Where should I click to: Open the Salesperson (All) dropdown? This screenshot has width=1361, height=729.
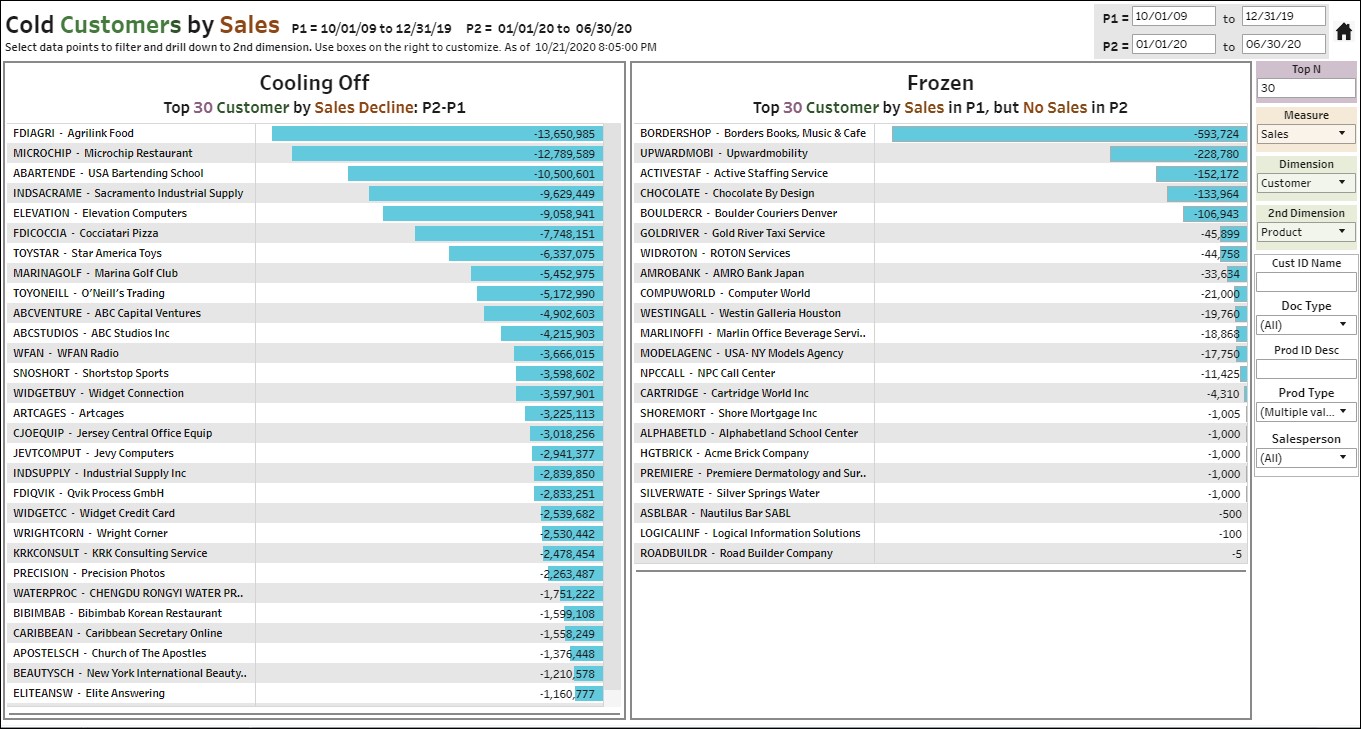pyautogui.click(x=1306, y=458)
